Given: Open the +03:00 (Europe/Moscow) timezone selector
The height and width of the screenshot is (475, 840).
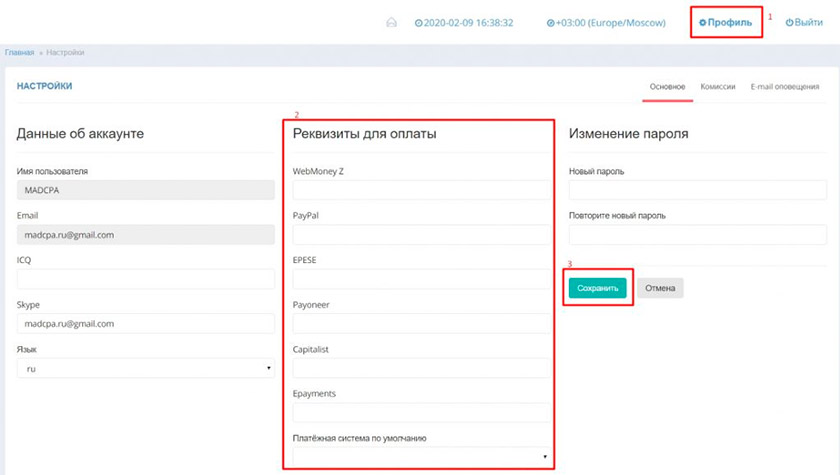Looking at the screenshot, I should [x=606, y=23].
